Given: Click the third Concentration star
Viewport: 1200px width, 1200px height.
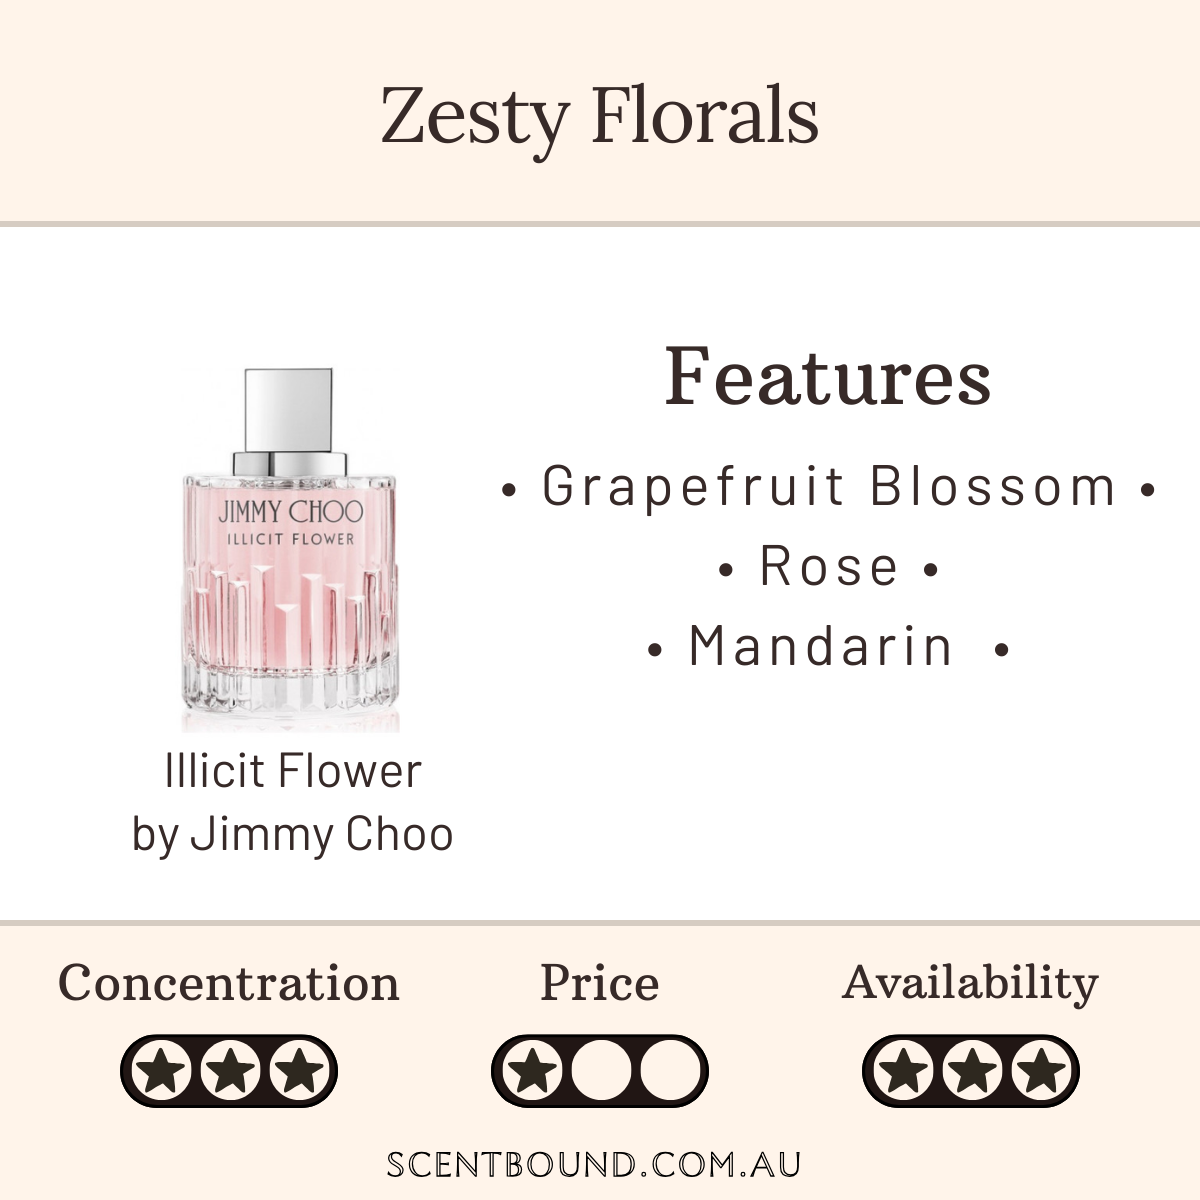Looking at the screenshot, I should [296, 1072].
